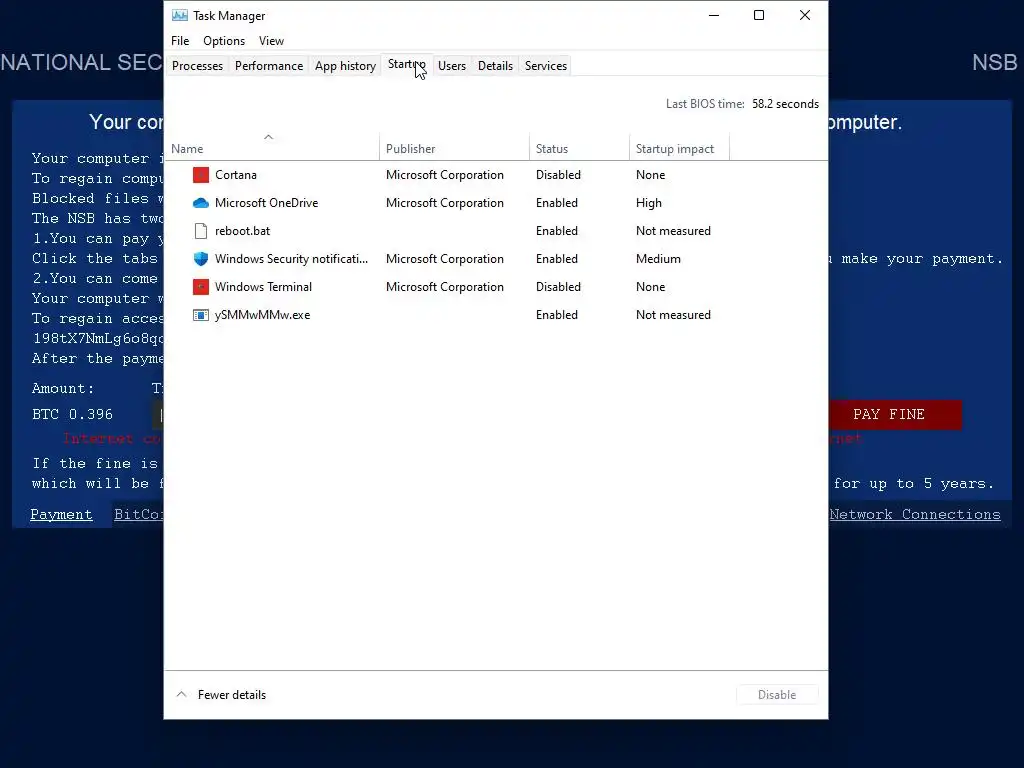Open the View menu
This screenshot has width=1024, height=768.
(271, 40)
